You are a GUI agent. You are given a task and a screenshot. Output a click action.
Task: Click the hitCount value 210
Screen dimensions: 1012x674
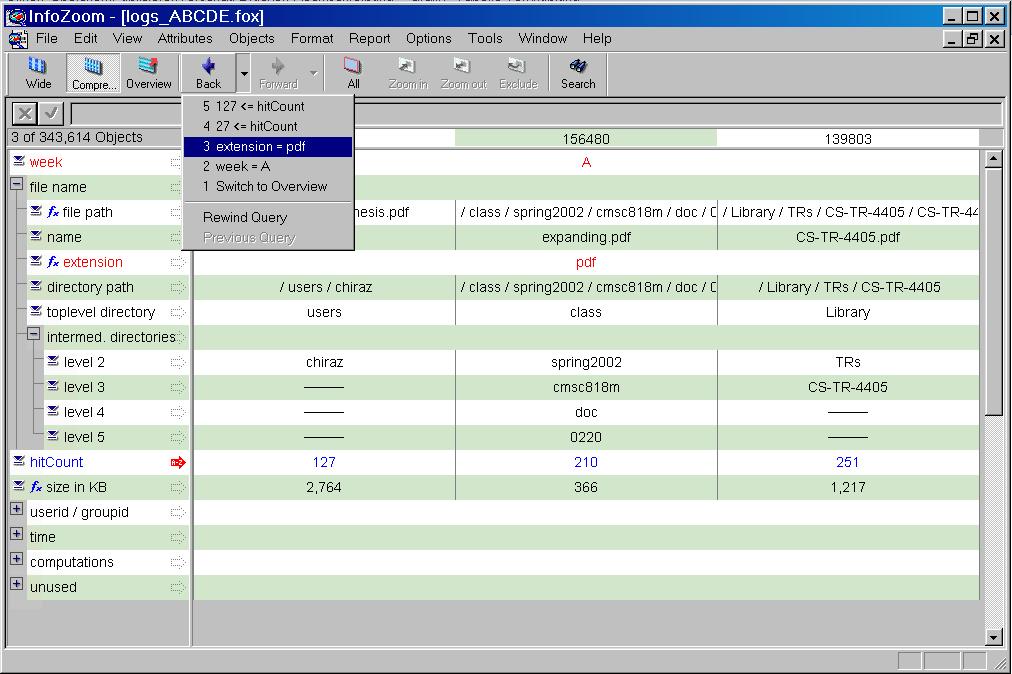(586, 462)
